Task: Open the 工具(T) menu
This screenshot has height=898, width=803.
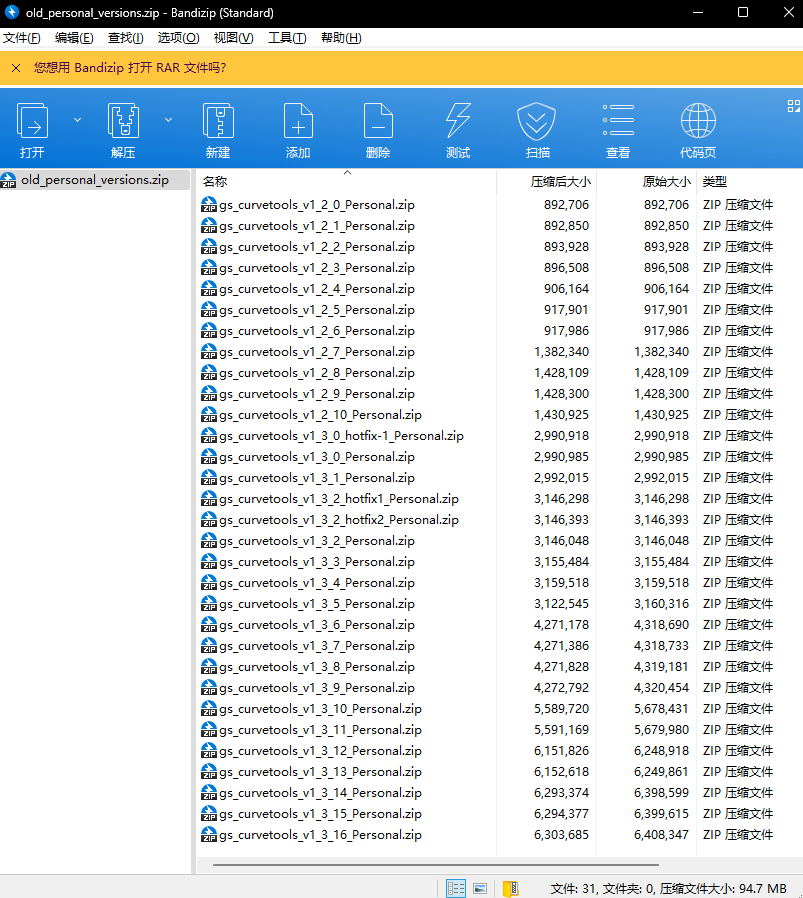Action: click(x=287, y=38)
